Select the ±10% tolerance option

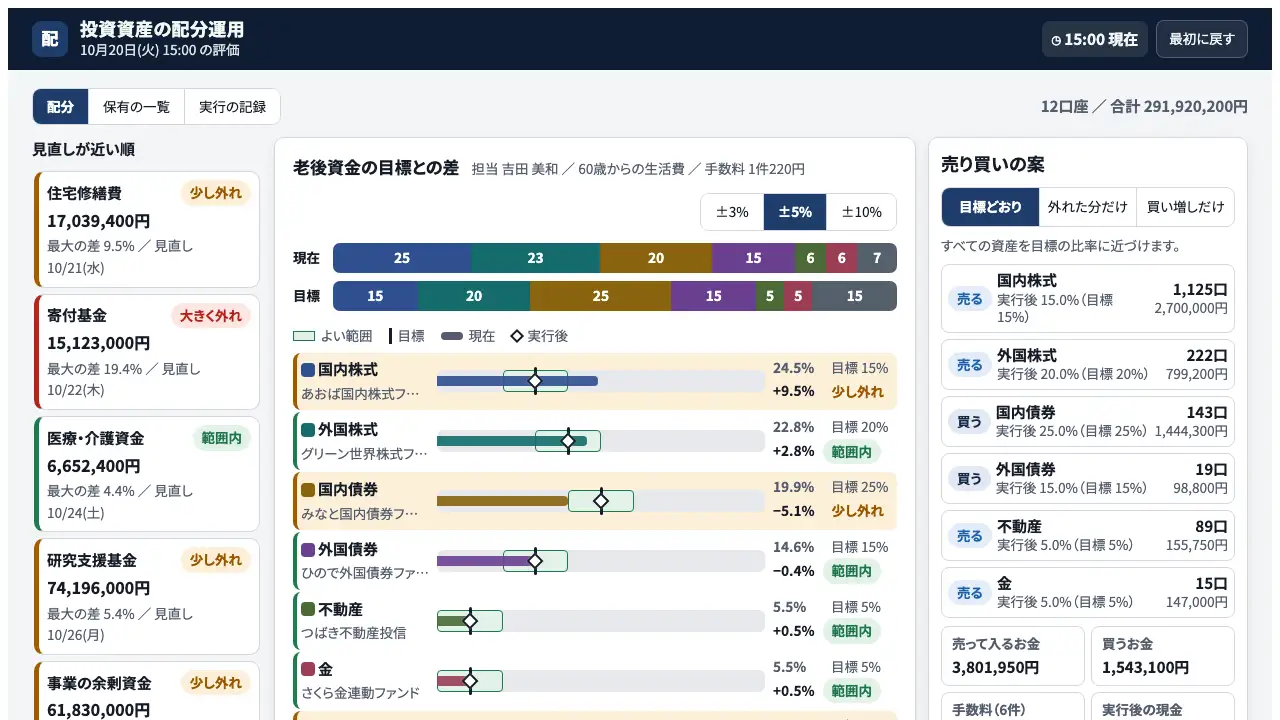click(x=861, y=212)
